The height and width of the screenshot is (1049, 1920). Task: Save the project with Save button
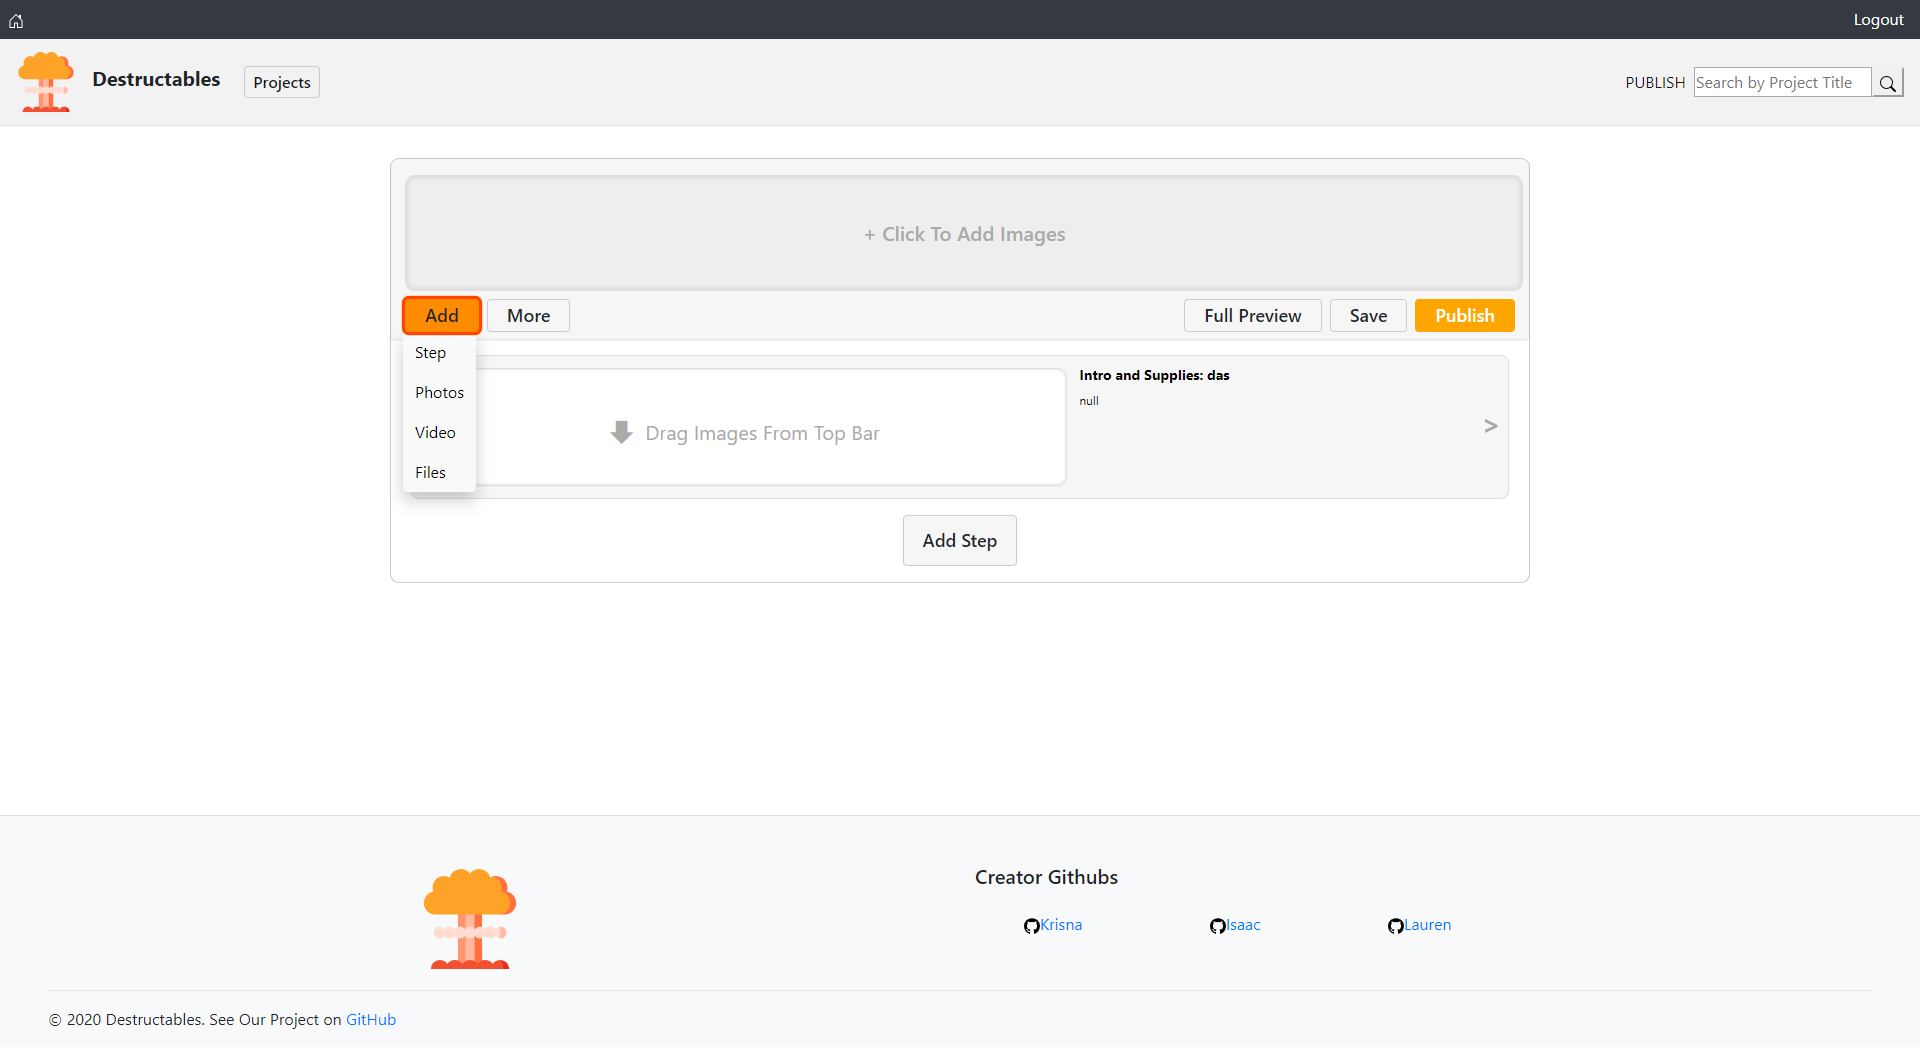pos(1368,316)
